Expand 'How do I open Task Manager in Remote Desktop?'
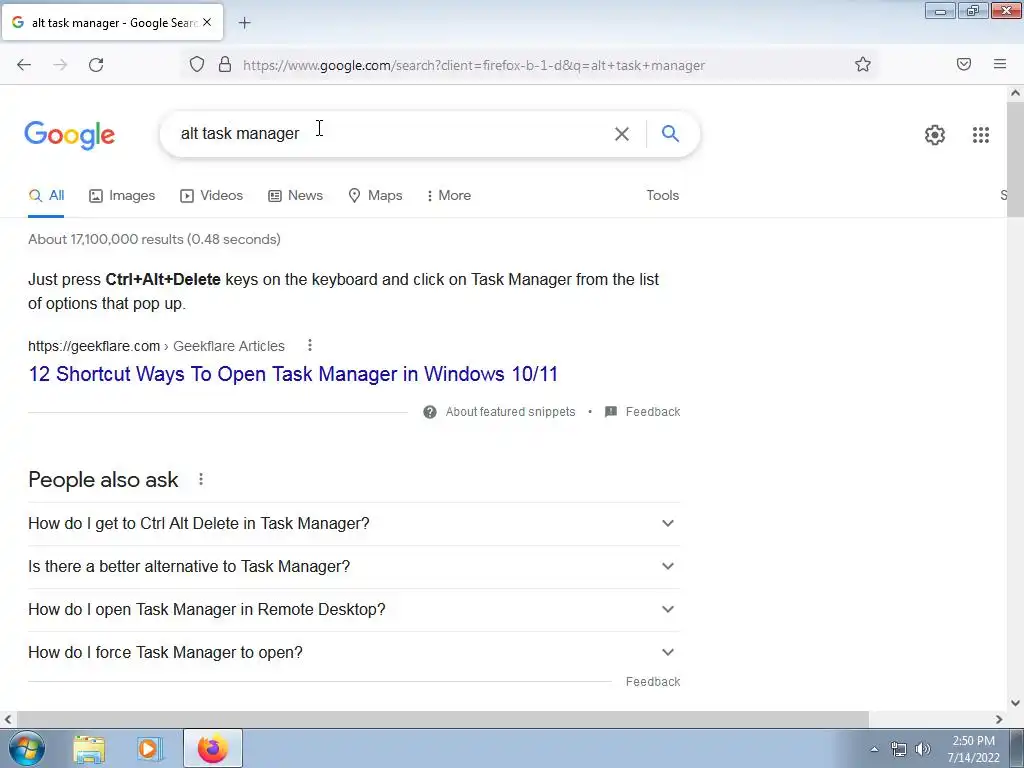This screenshot has height=768, width=1024. pyautogui.click(x=354, y=610)
